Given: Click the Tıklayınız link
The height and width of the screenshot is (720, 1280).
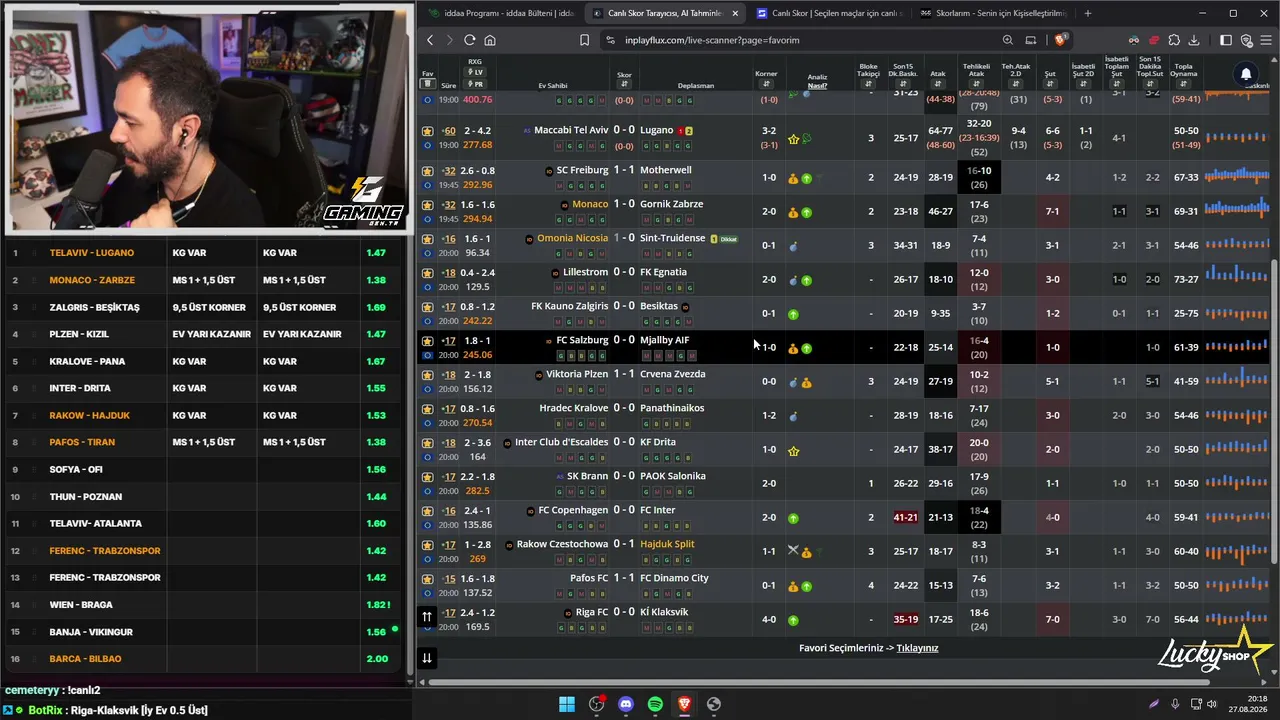Looking at the screenshot, I should [x=917, y=648].
